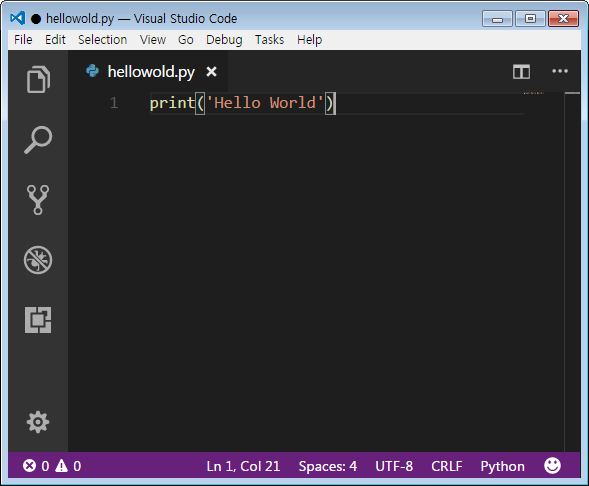The height and width of the screenshot is (486, 589).
Task: Open the Debug view in activity bar
Action: coord(38,260)
